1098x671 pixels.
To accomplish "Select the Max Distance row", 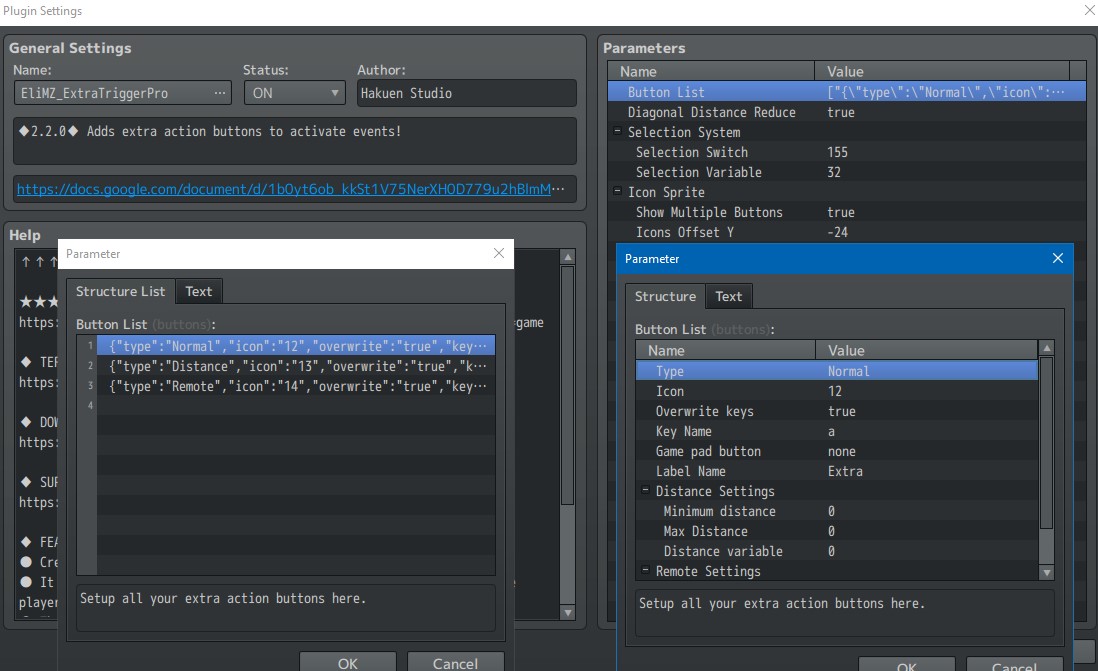I will [837, 532].
